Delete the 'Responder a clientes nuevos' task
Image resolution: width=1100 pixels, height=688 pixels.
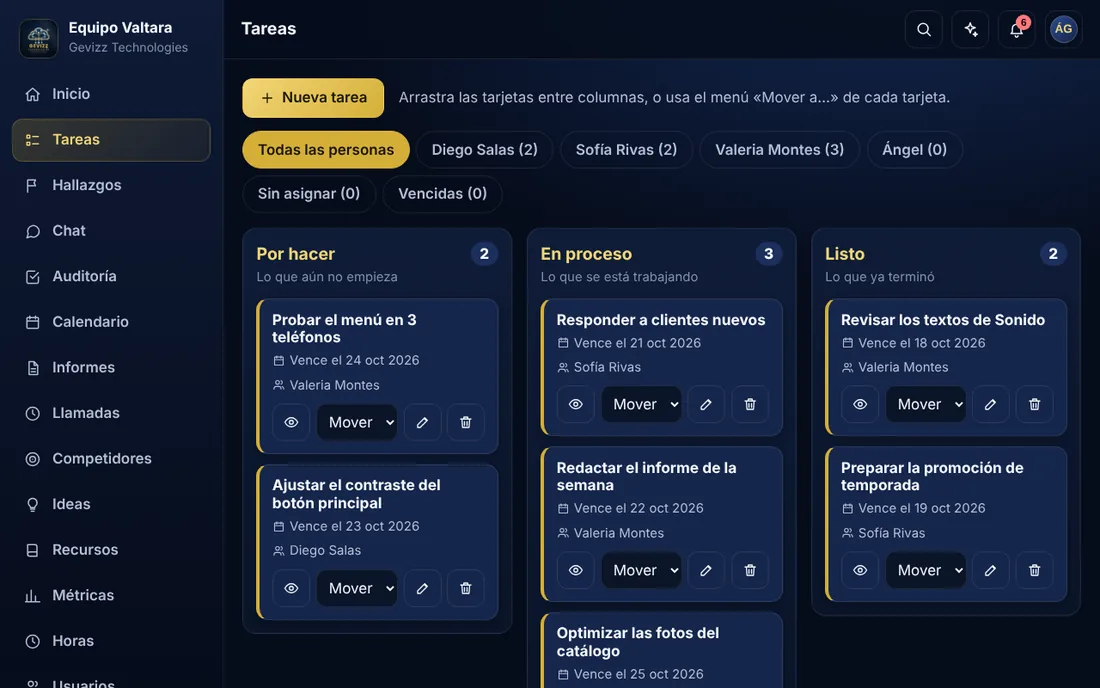750,405
